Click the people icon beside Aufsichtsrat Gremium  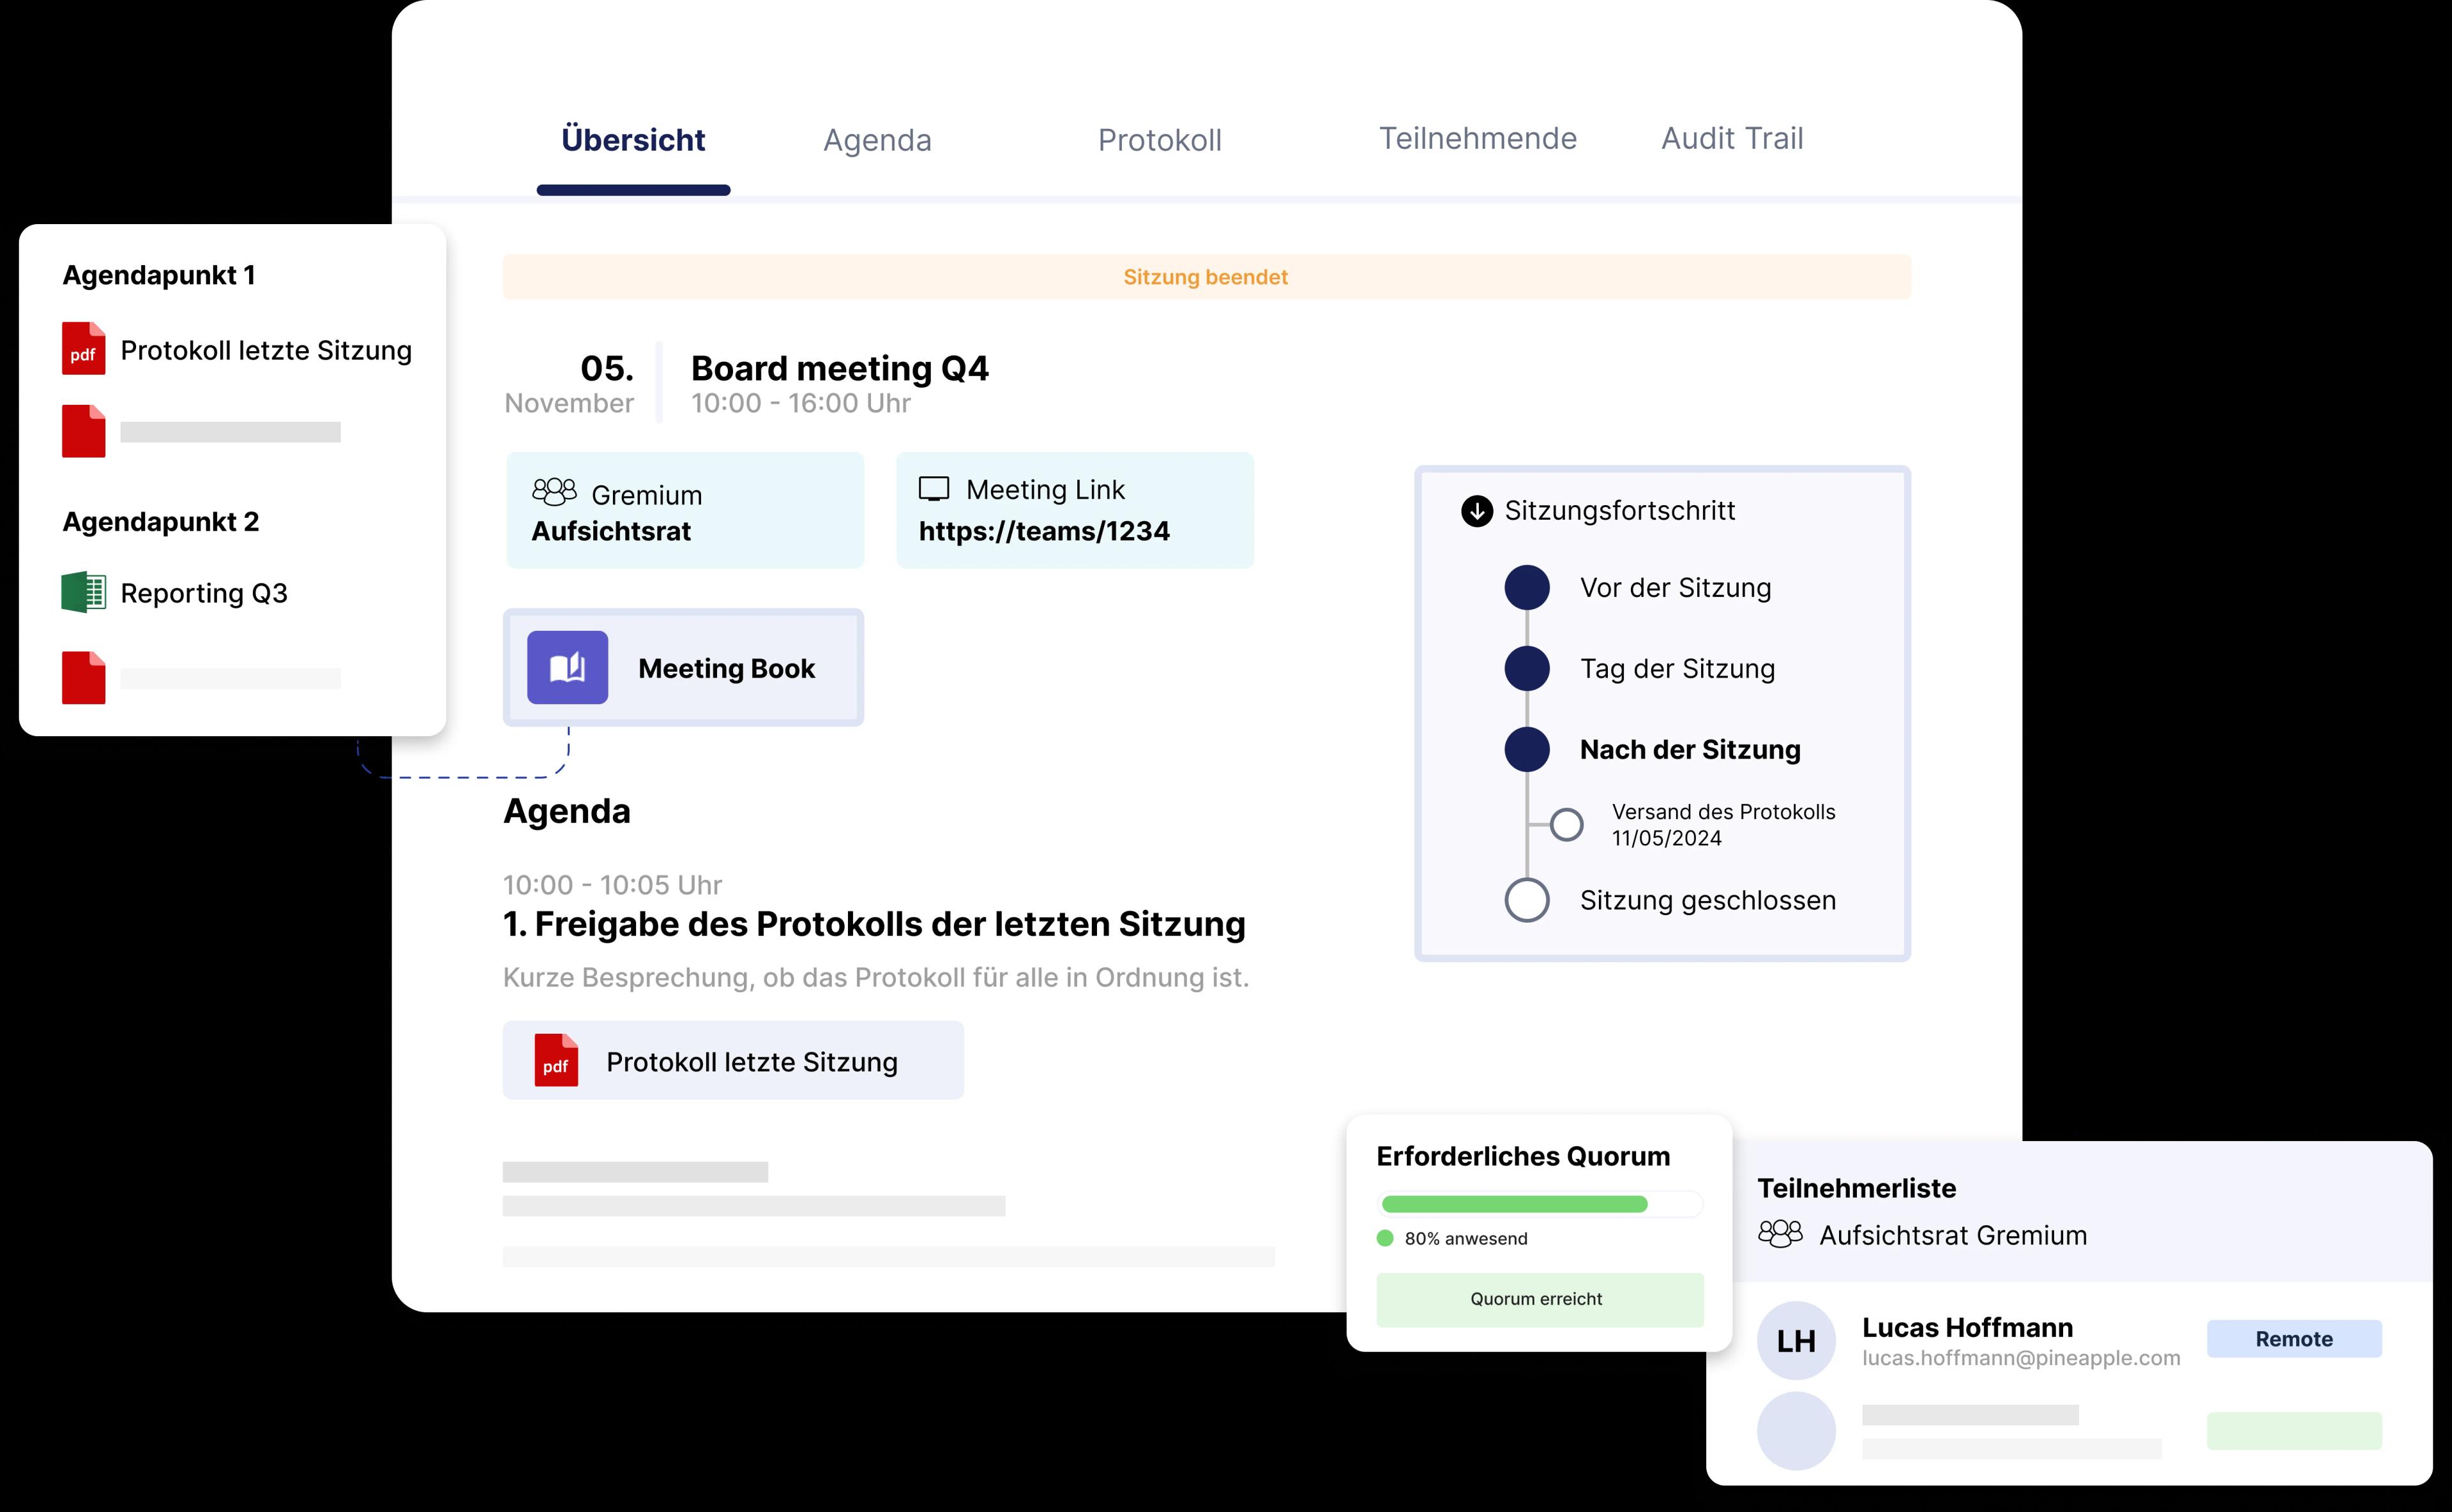point(1780,1234)
